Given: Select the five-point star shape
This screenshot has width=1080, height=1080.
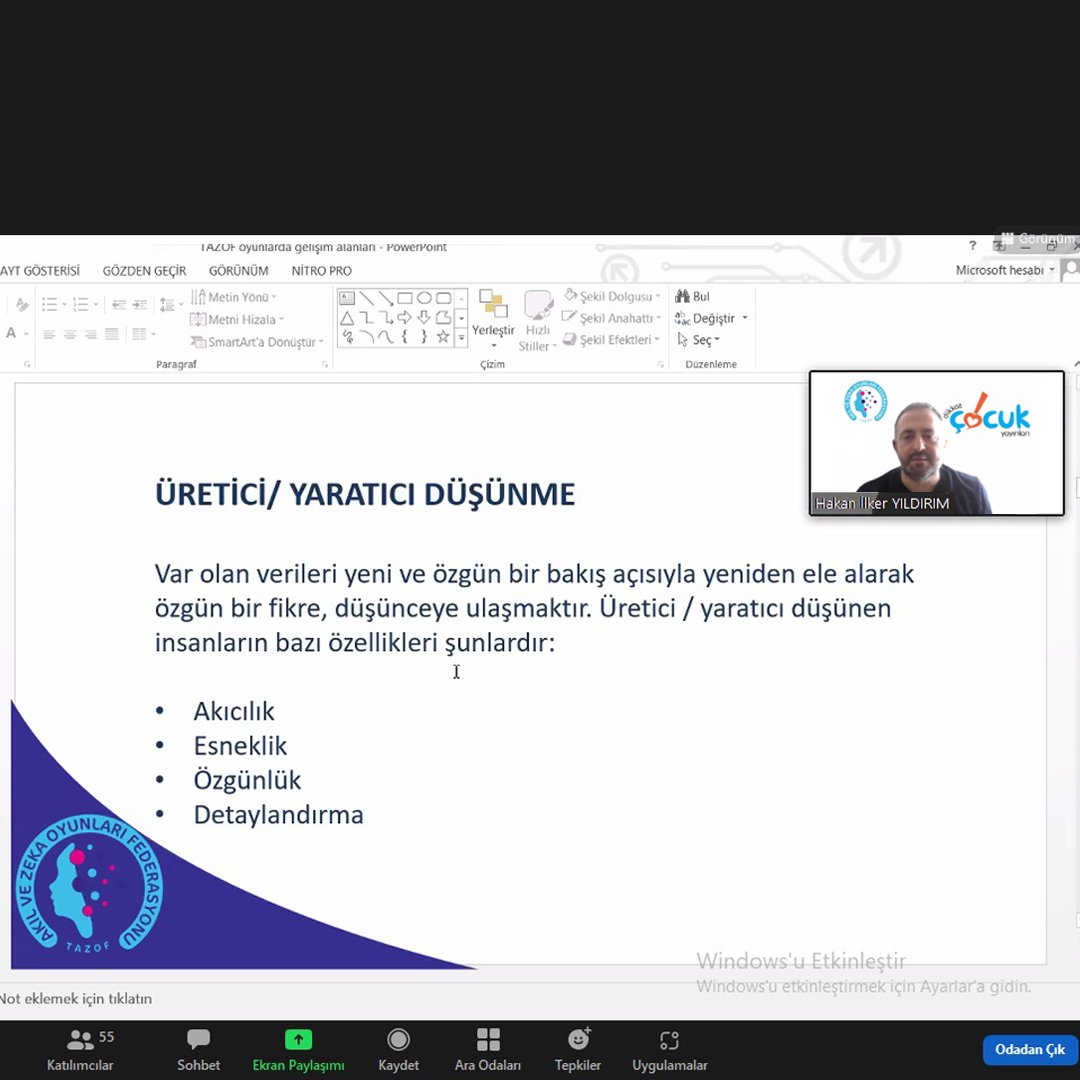Looking at the screenshot, I should 444,337.
